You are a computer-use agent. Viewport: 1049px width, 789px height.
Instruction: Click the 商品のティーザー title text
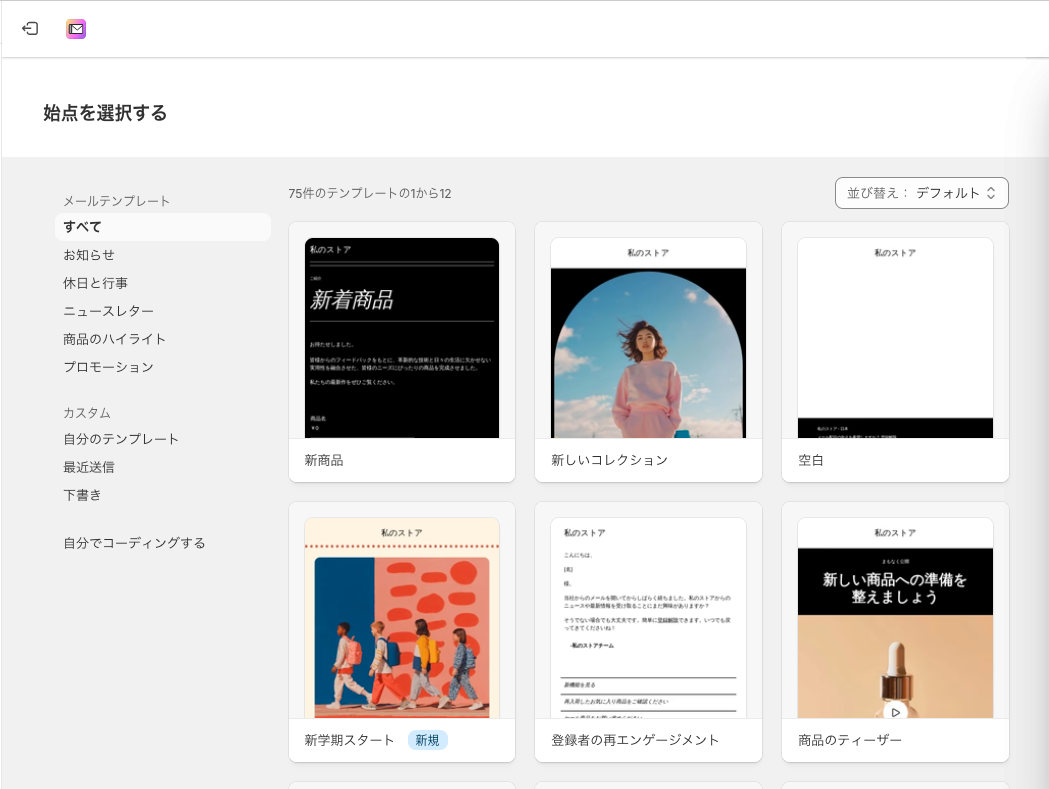[850, 740]
